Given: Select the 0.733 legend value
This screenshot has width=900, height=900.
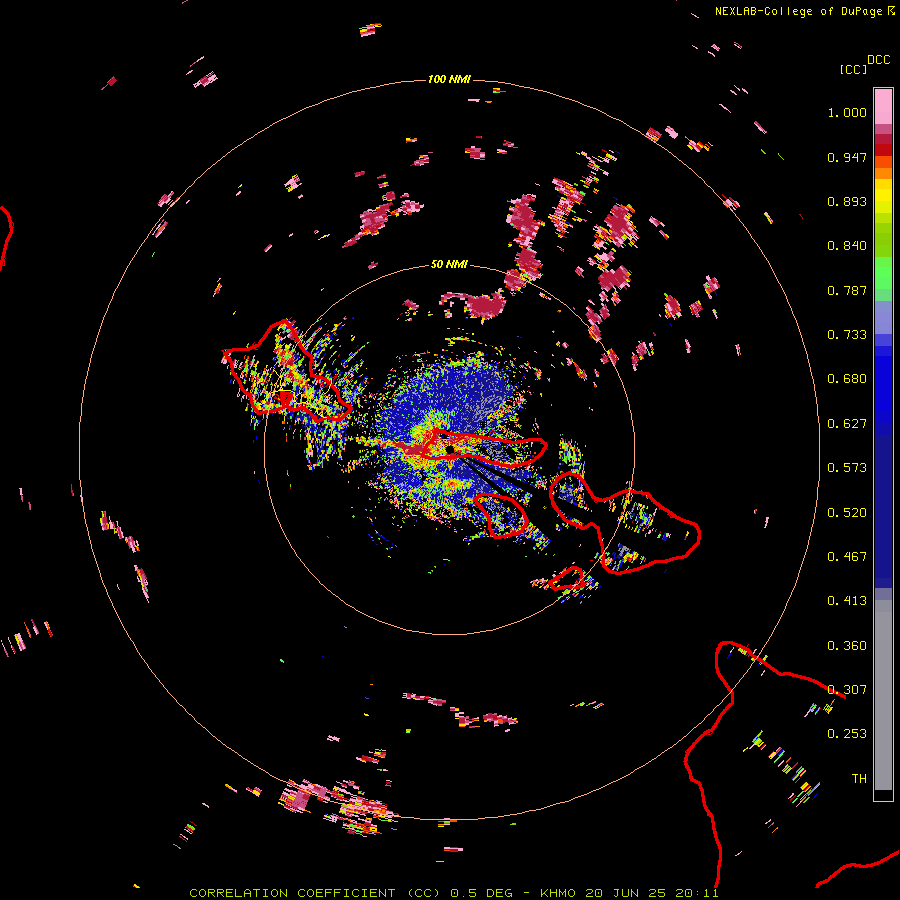Looking at the screenshot, I should click(847, 335).
